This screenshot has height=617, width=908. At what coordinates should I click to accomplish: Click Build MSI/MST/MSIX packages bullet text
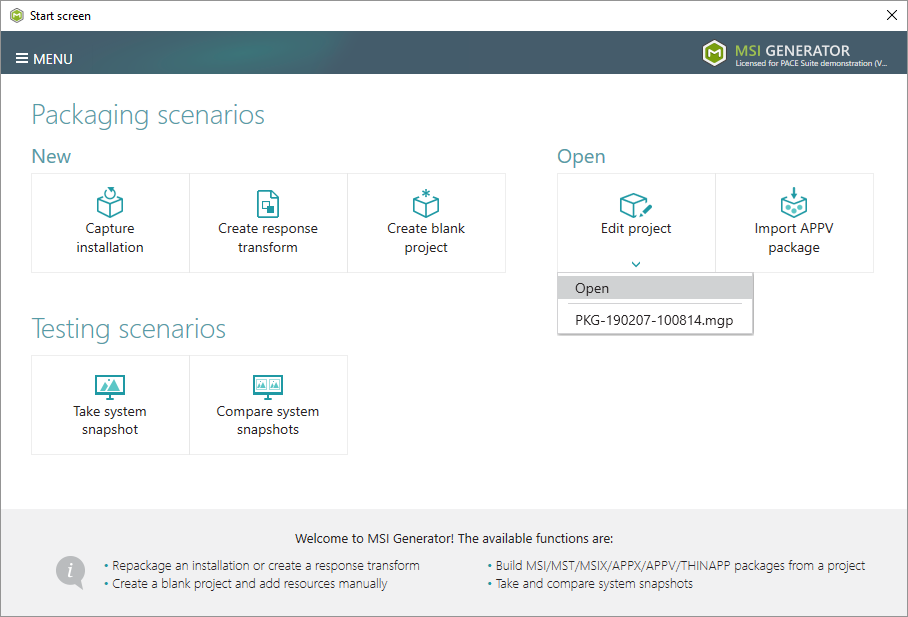(680, 565)
